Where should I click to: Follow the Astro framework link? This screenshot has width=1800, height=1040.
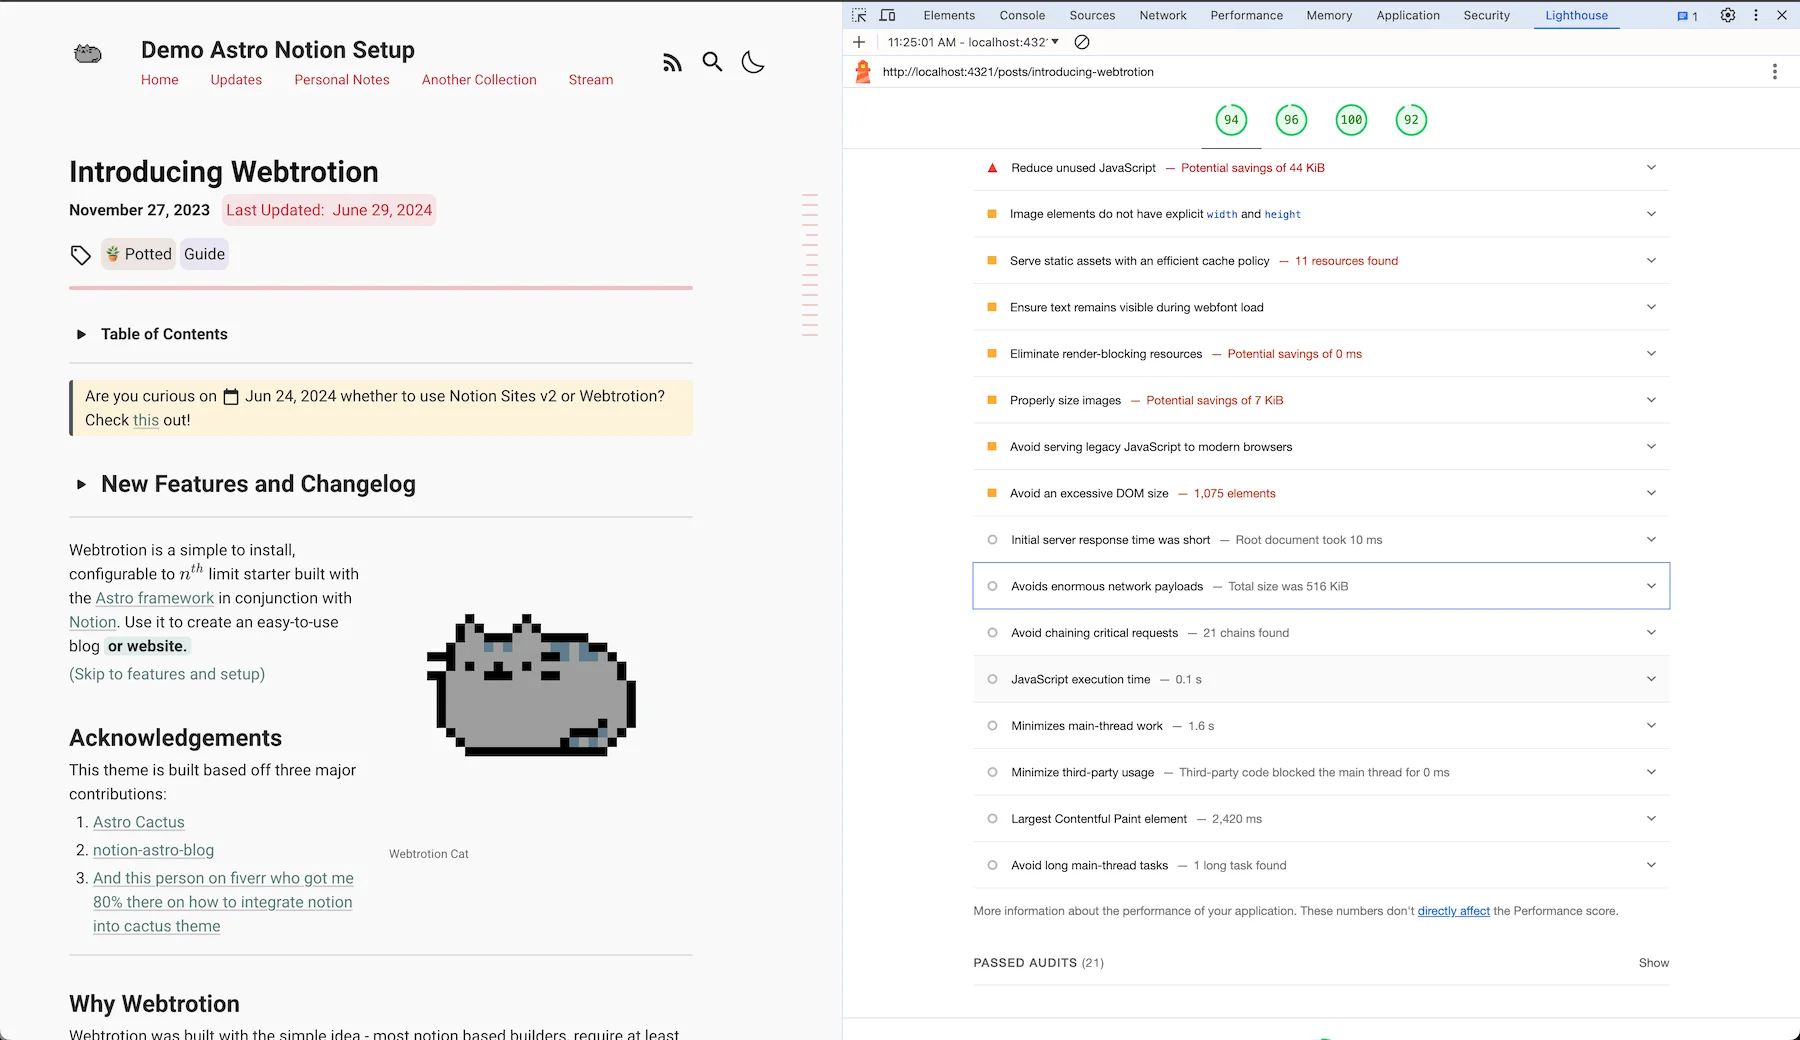154,598
